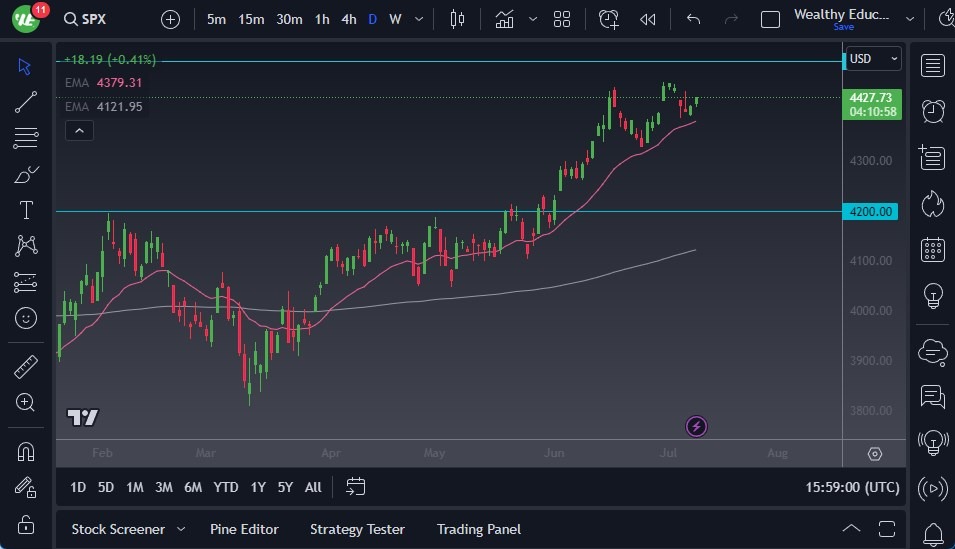Toggle lock all drawing tools
The height and width of the screenshot is (549, 955).
(x=26, y=524)
